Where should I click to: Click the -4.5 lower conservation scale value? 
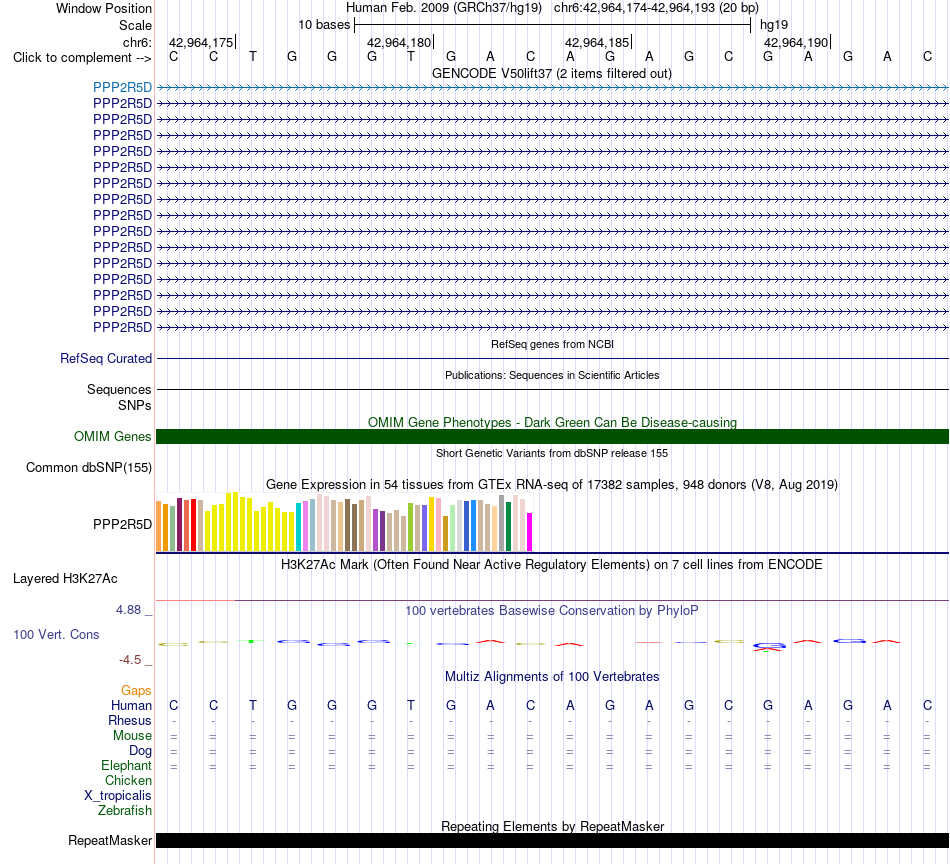(x=130, y=660)
